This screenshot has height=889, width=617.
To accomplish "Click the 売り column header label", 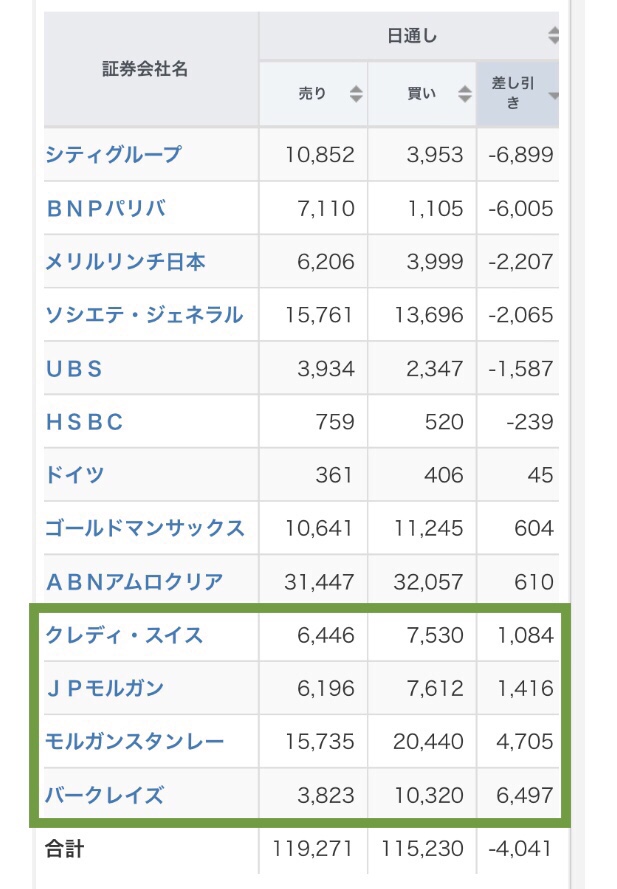I will (x=312, y=94).
